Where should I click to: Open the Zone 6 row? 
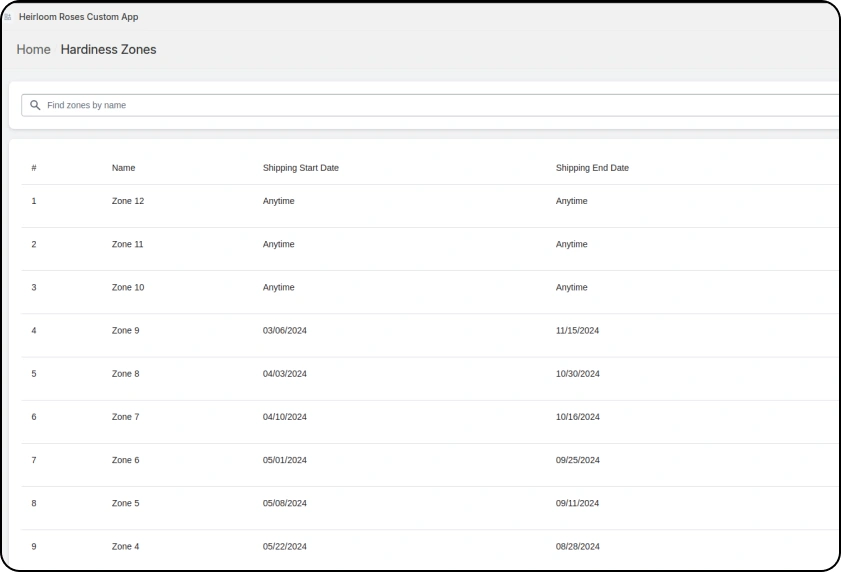click(x=125, y=460)
